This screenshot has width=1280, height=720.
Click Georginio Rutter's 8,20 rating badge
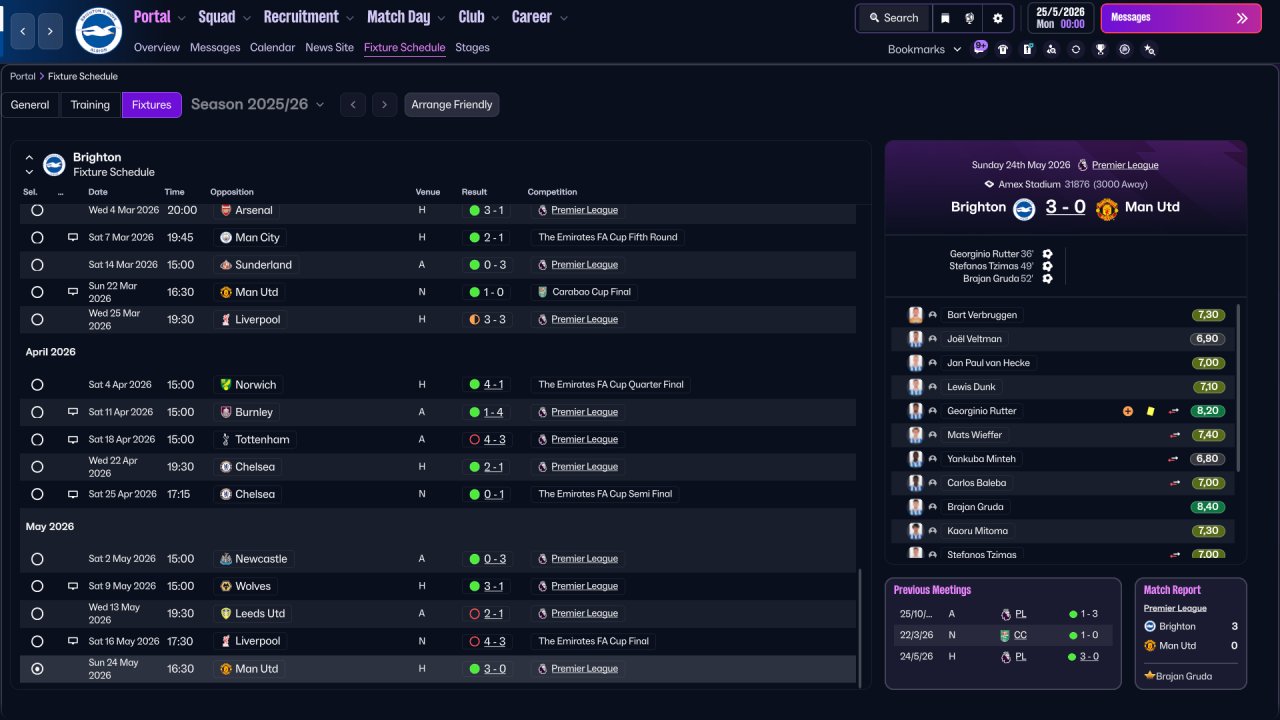(1208, 411)
